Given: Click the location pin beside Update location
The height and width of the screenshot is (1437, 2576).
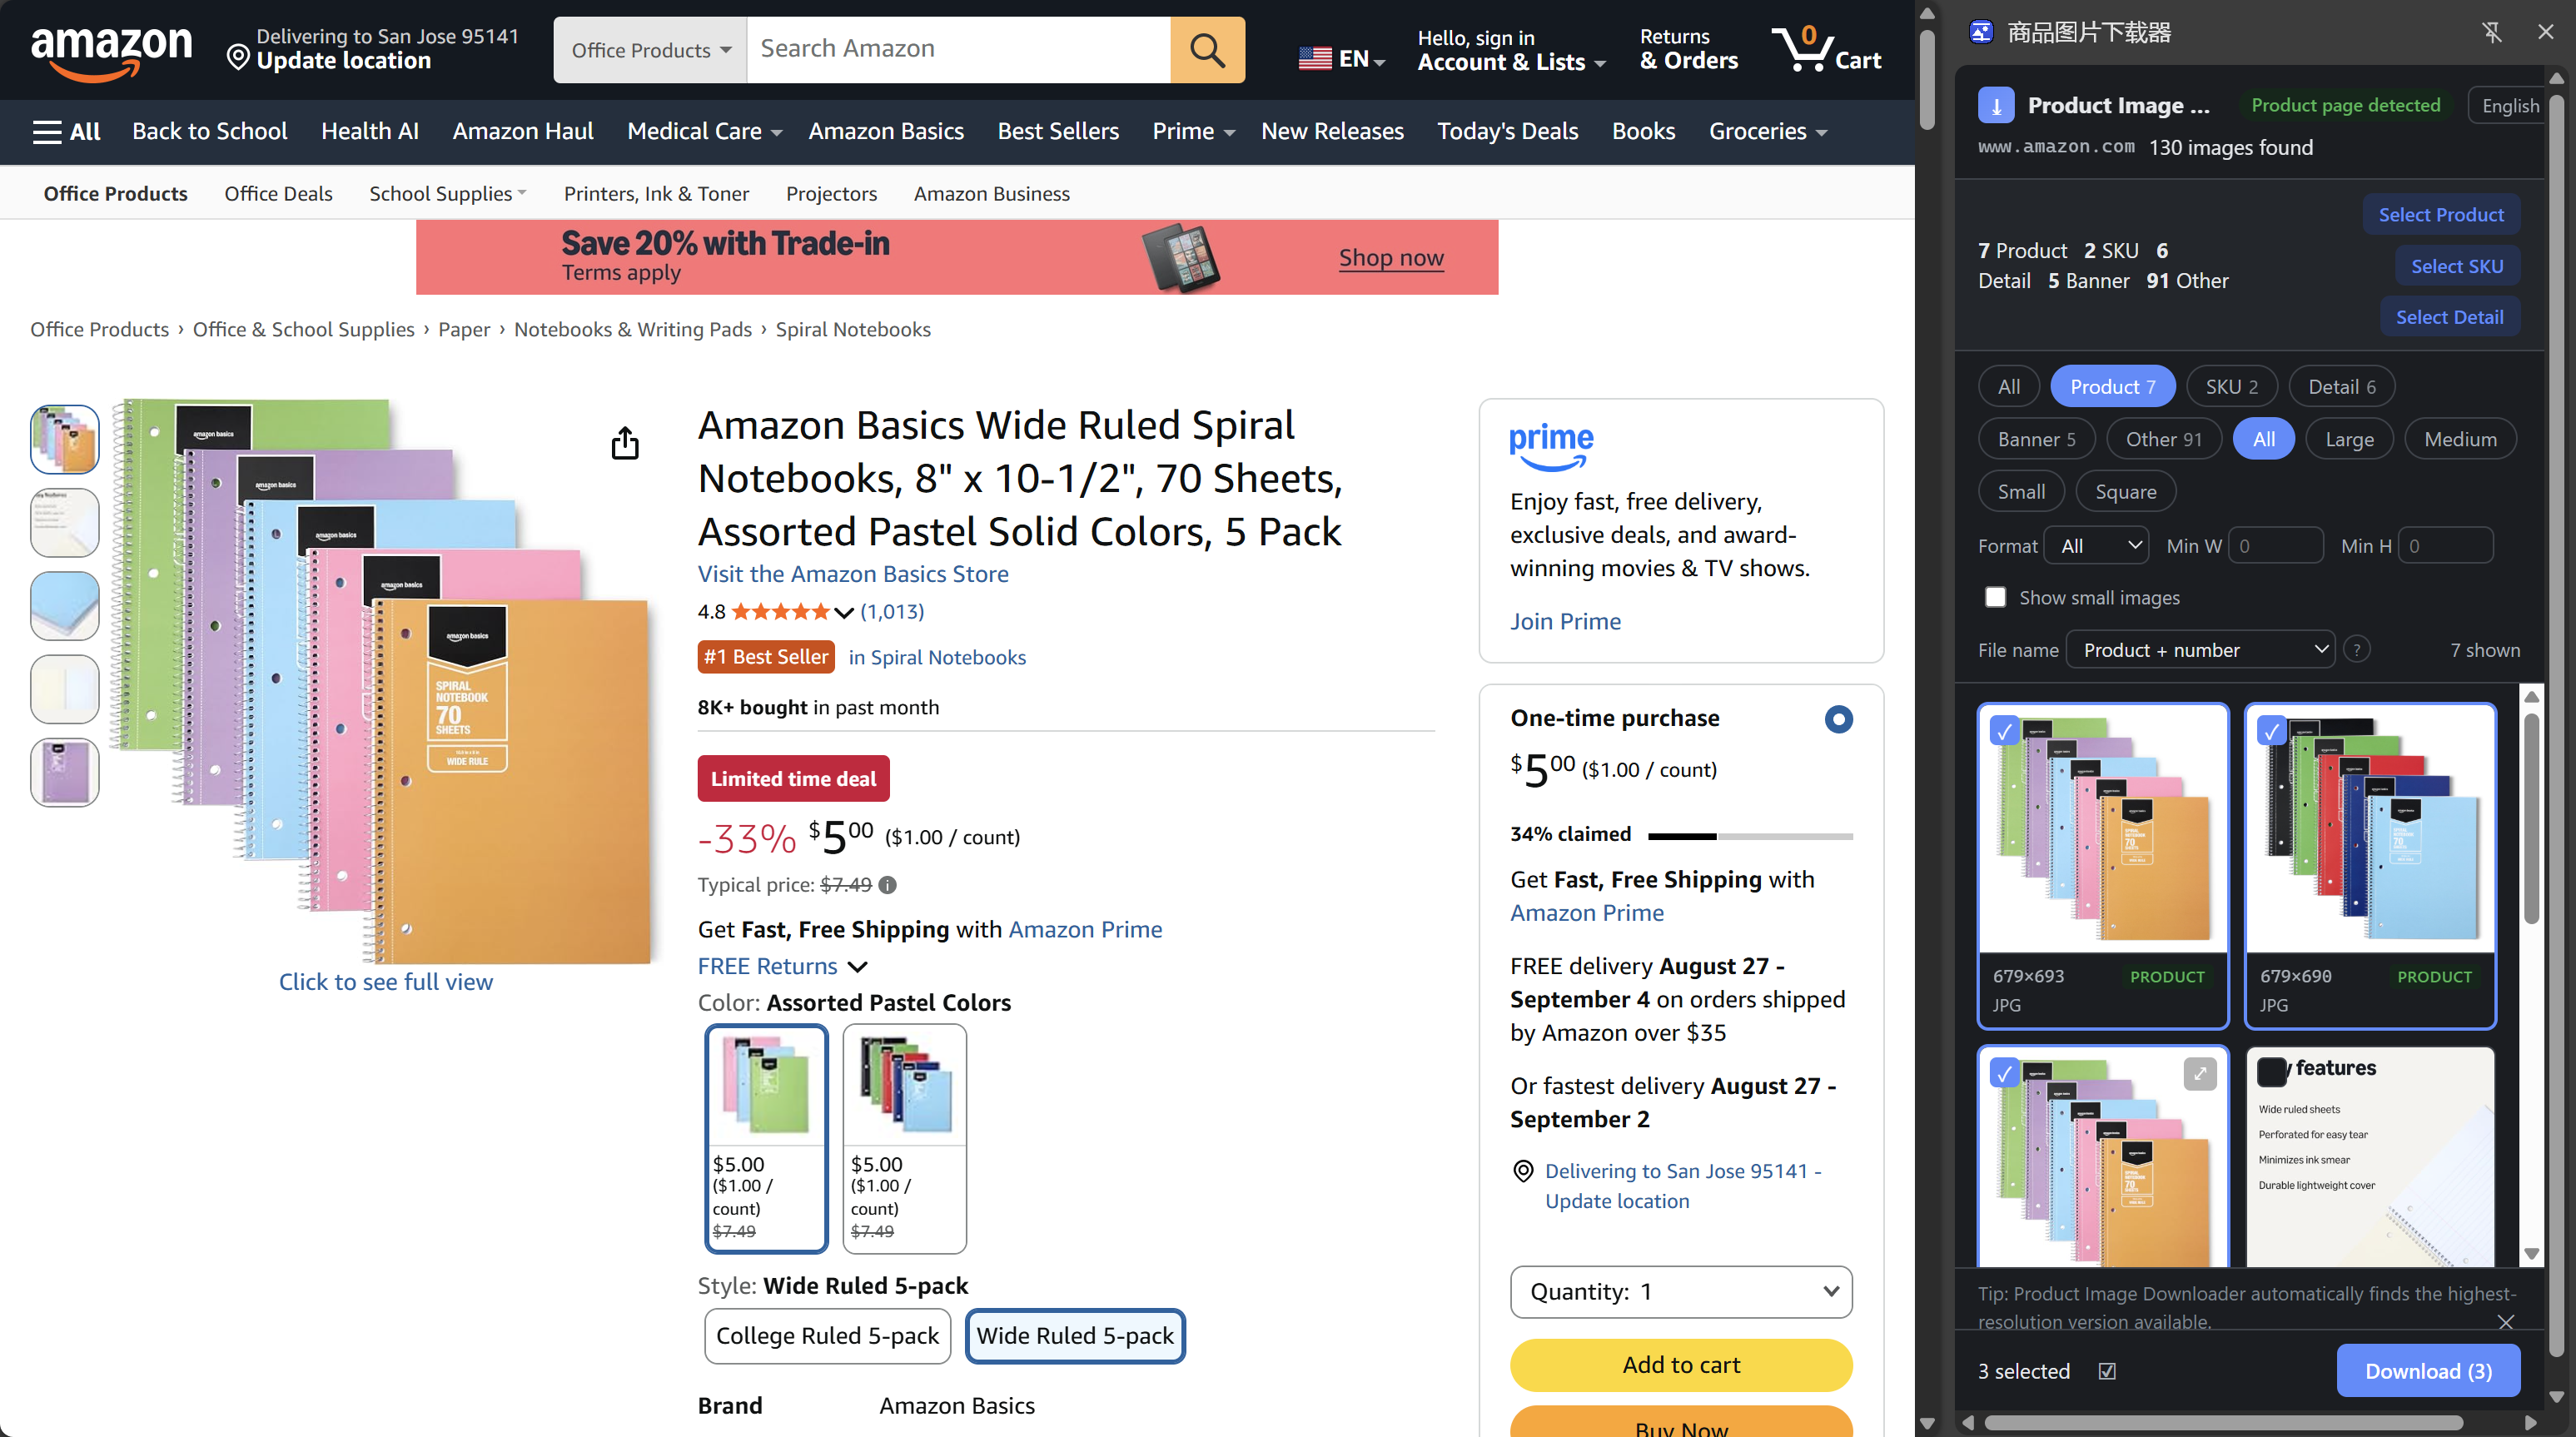Looking at the screenshot, I should coord(238,57).
